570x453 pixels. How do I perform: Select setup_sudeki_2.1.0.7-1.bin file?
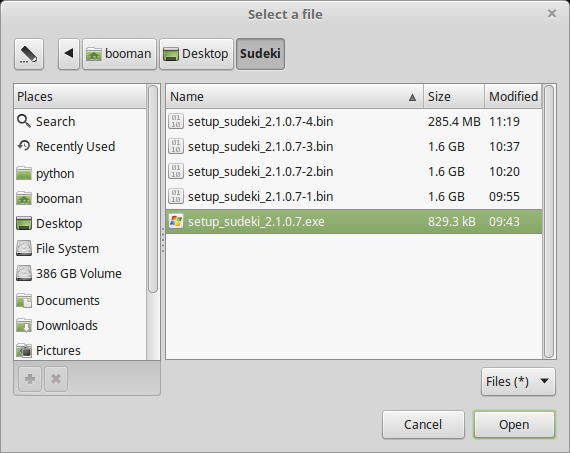[354, 197]
